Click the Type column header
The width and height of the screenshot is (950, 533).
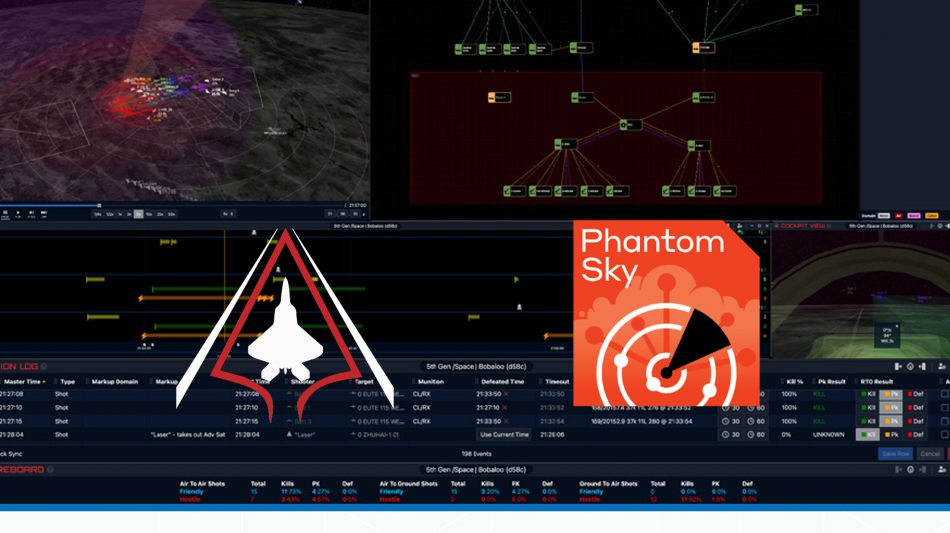tap(67, 382)
